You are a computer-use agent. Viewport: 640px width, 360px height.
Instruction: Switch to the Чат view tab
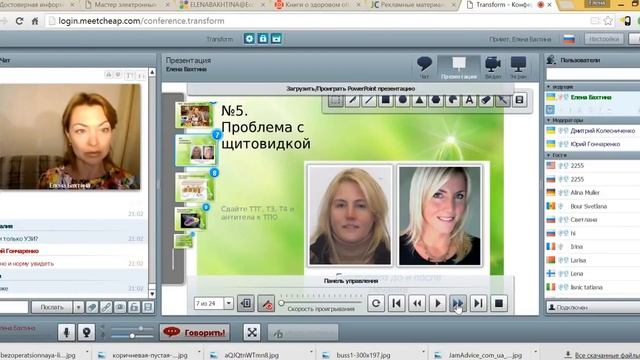point(424,67)
